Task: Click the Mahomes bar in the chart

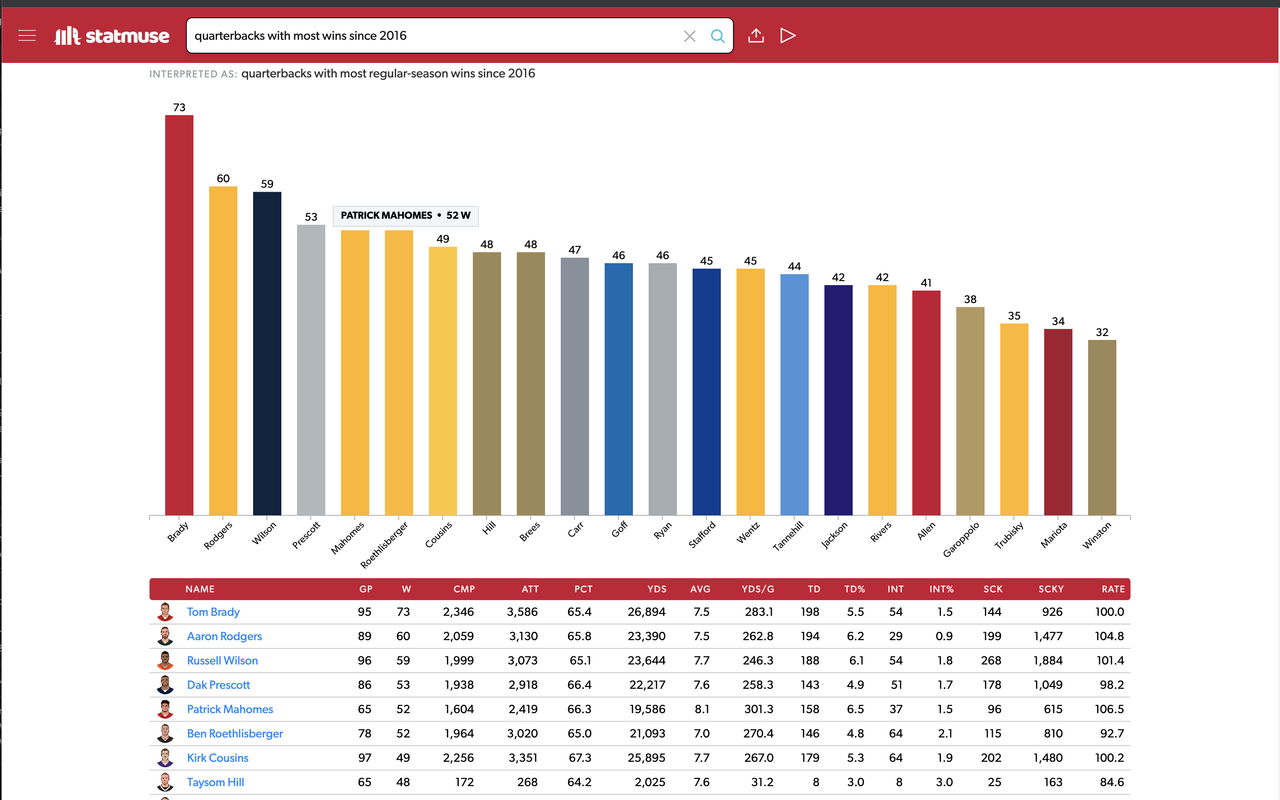Action: tap(355, 373)
